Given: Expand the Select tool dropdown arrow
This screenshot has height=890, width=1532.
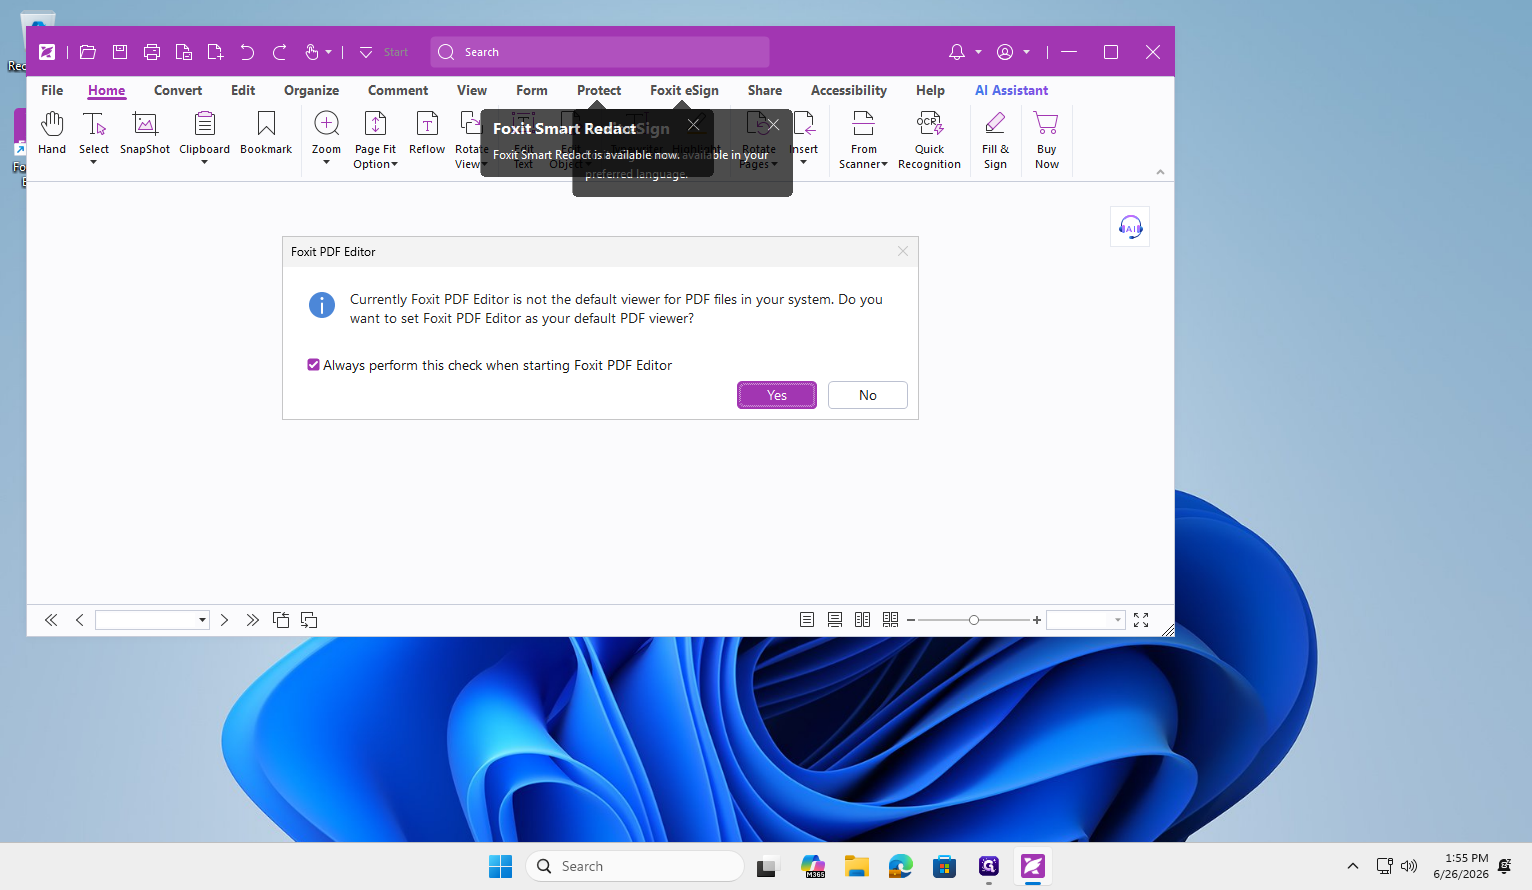Looking at the screenshot, I should [94, 162].
